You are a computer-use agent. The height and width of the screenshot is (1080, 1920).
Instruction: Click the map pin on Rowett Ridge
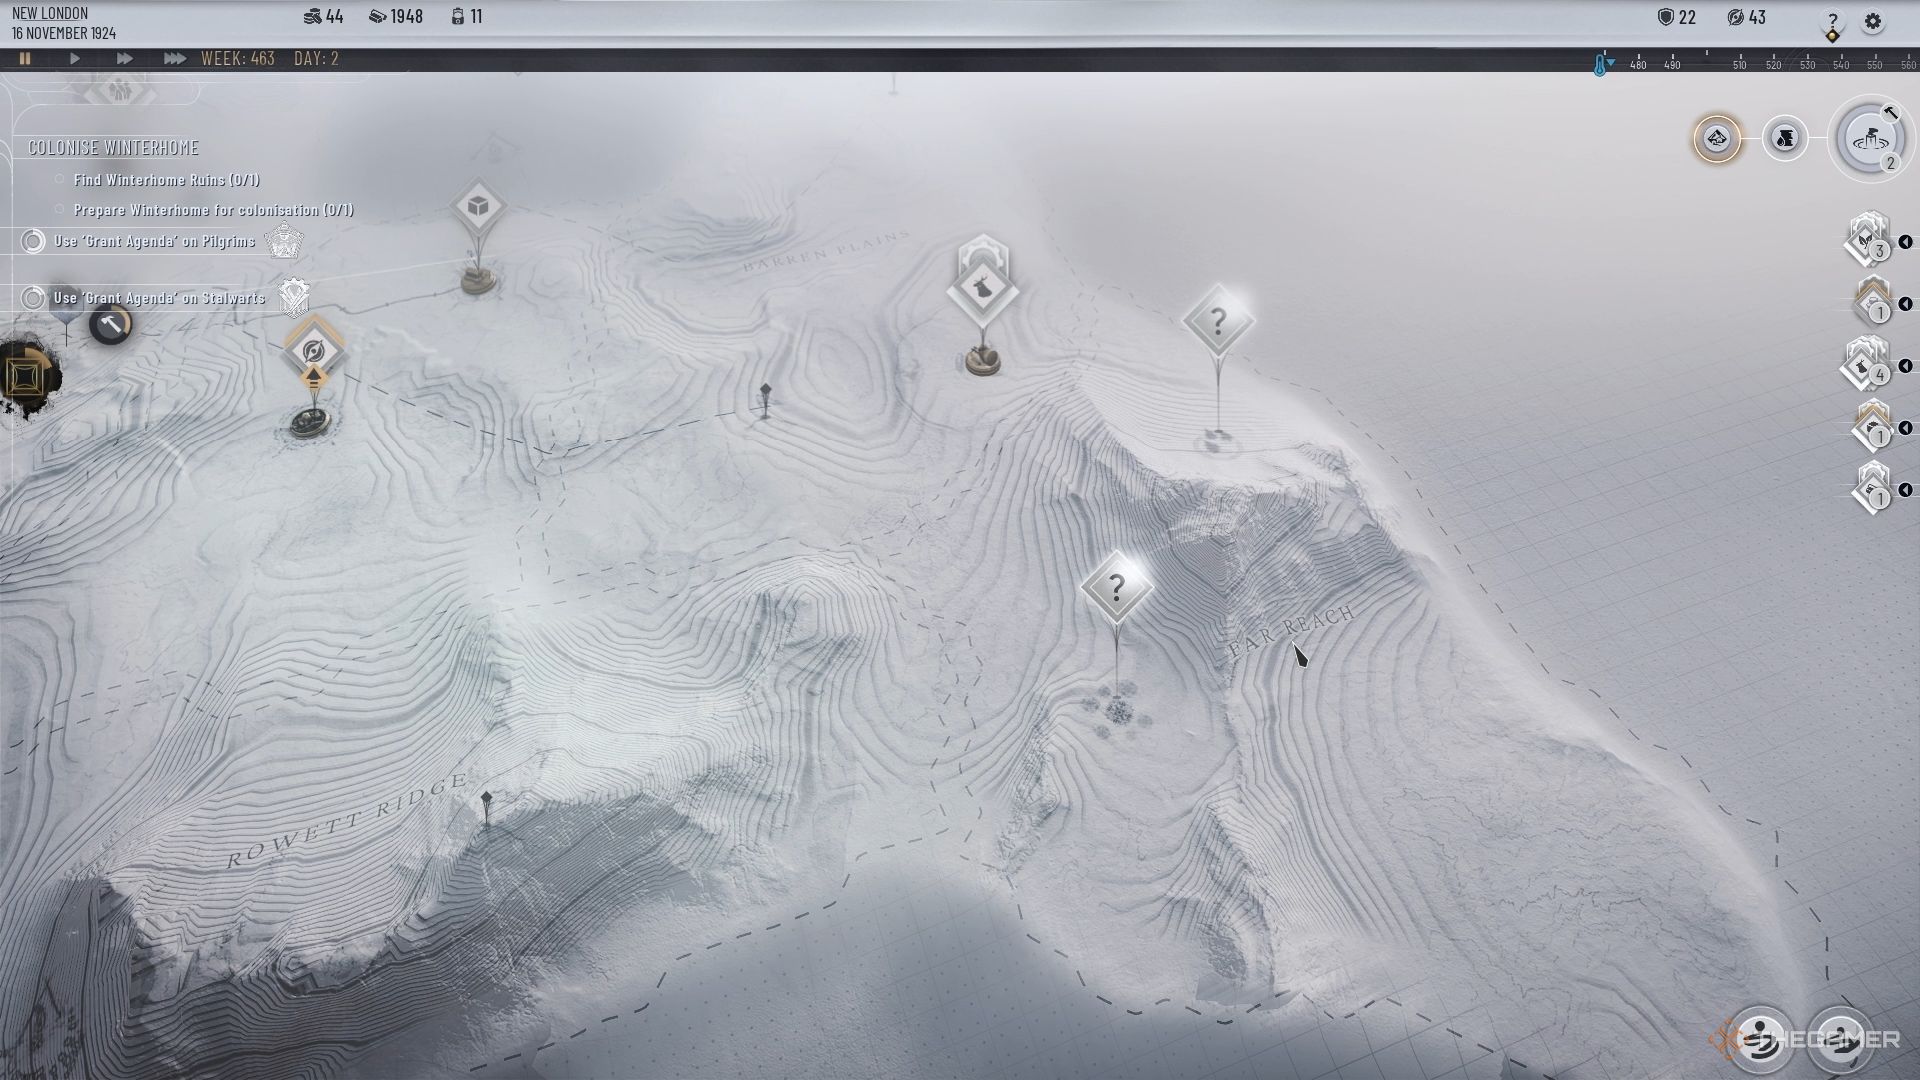pos(486,806)
